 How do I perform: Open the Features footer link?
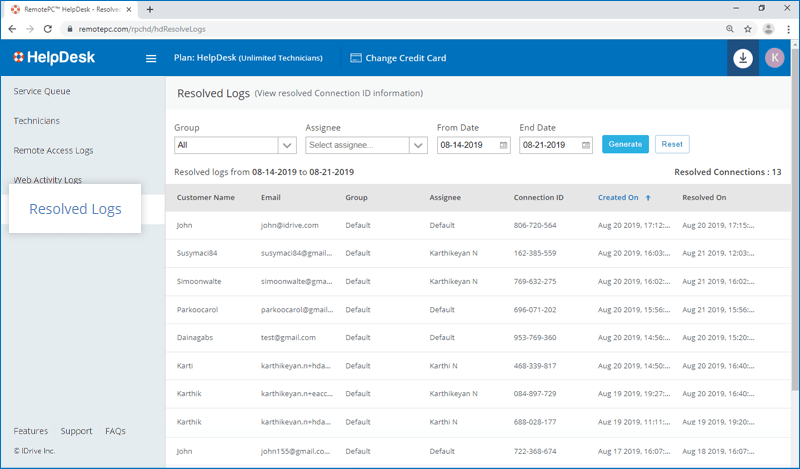pyautogui.click(x=31, y=431)
